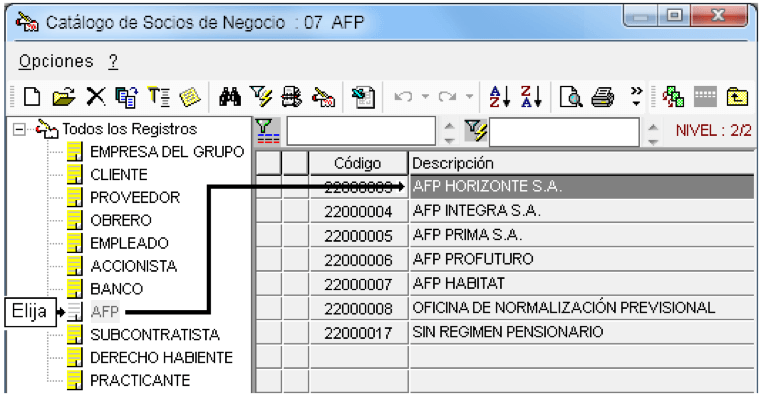
Task: Click the first filter text field
Action: click(361, 131)
